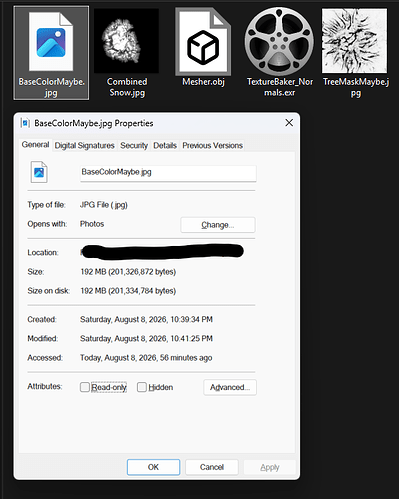This screenshot has width=399, height=499.
Task: Click the Size on disk value '201,334,784 bytes'
Action: (143, 291)
